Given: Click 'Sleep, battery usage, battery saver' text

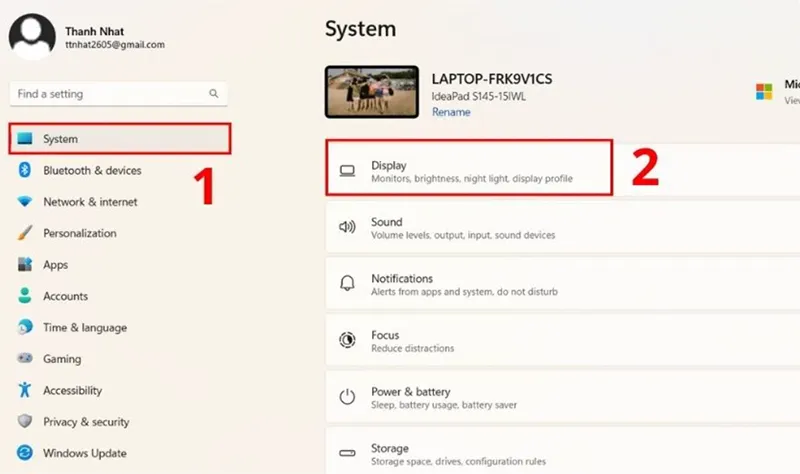Looking at the screenshot, I should click(444, 405).
